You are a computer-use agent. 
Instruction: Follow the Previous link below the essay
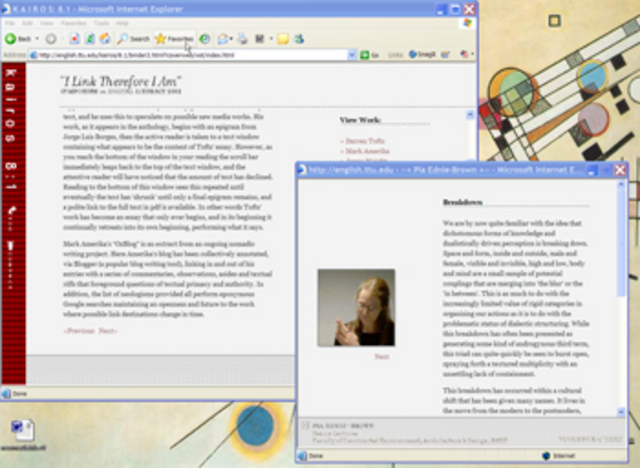(79, 331)
